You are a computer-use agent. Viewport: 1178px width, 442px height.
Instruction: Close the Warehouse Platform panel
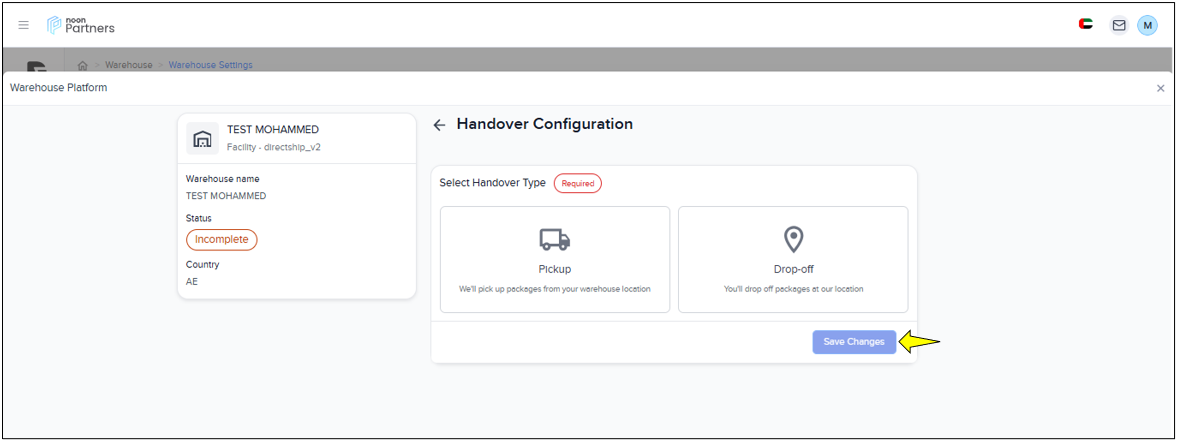point(1160,88)
